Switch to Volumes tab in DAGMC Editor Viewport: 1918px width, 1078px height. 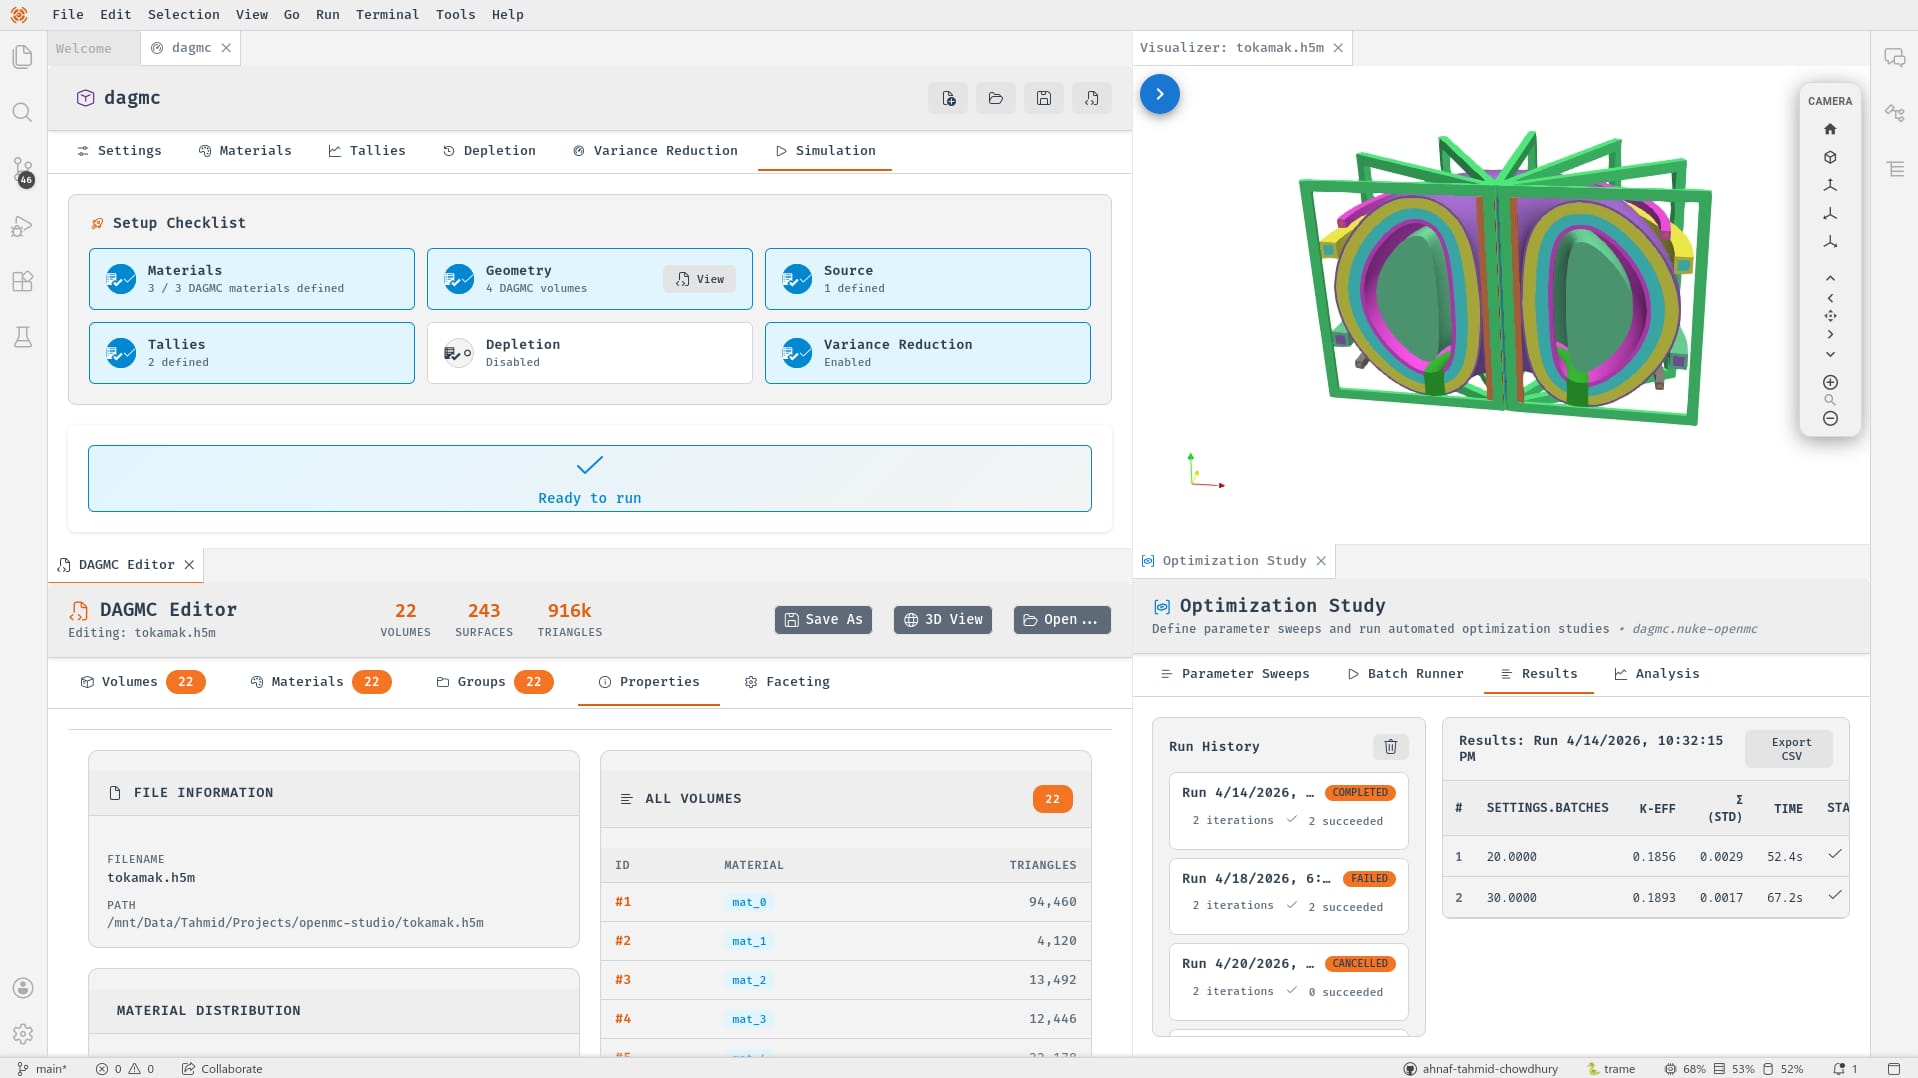(142, 682)
